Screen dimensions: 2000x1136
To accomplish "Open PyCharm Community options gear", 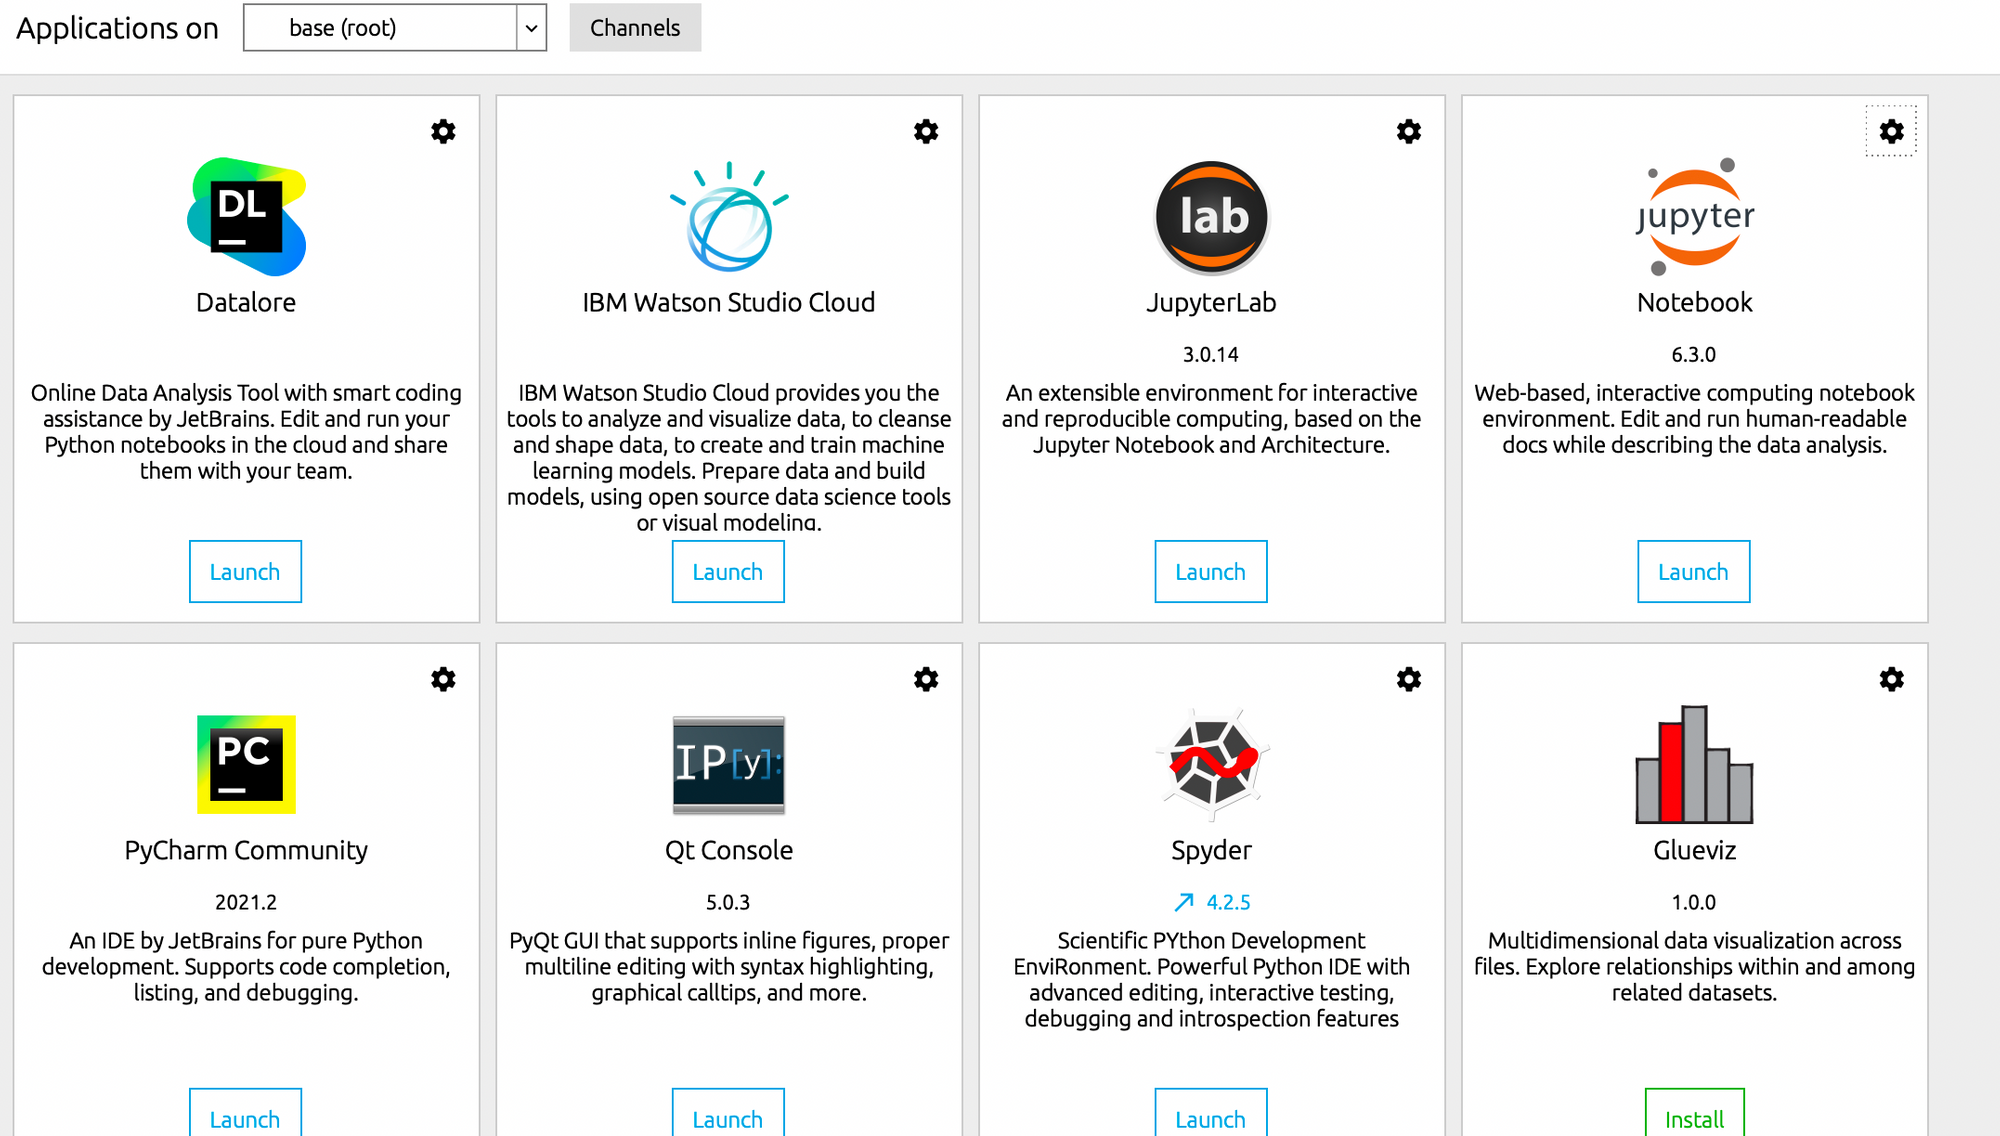I will pyautogui.click(x=443, y=680).
